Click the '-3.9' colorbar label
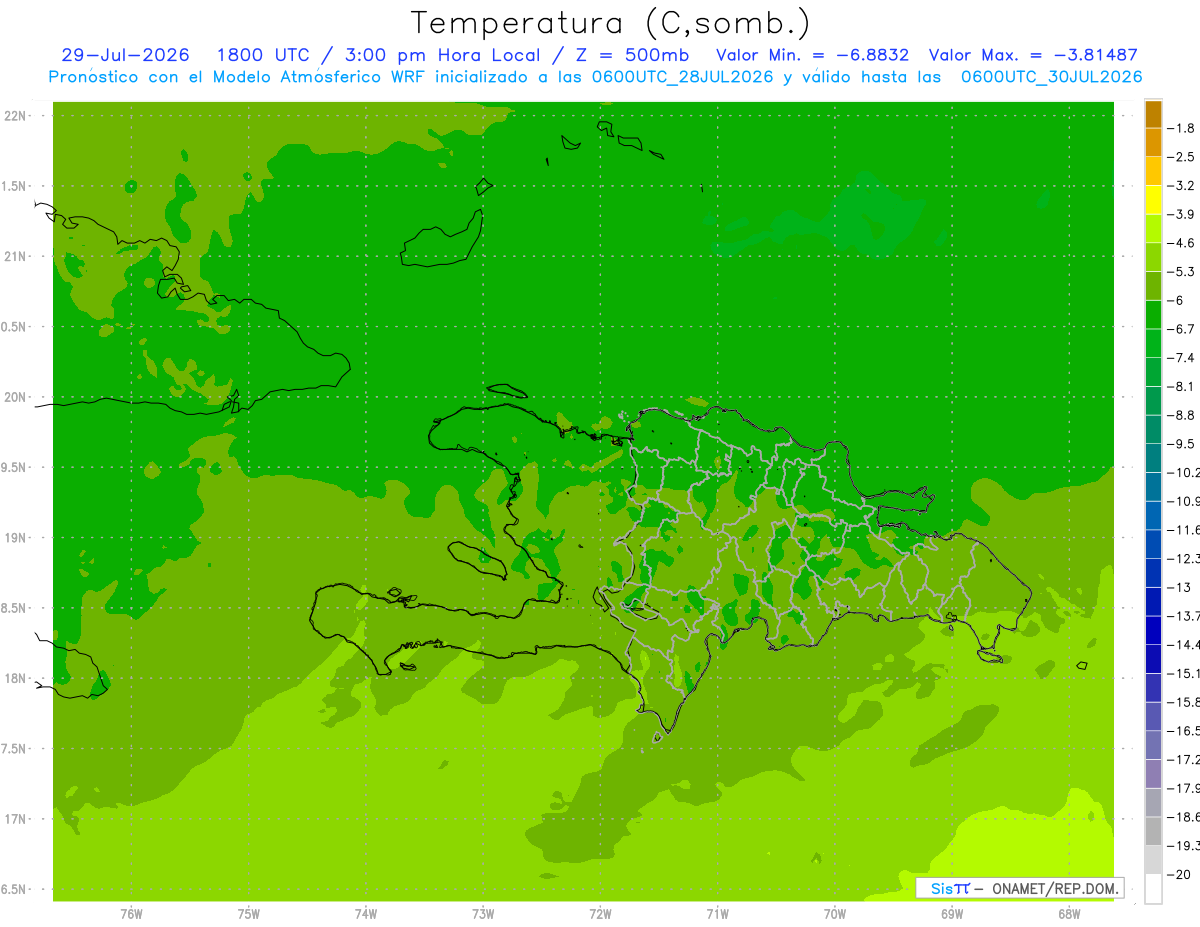Screen dimensions: 1200x927 [1182, 214]
